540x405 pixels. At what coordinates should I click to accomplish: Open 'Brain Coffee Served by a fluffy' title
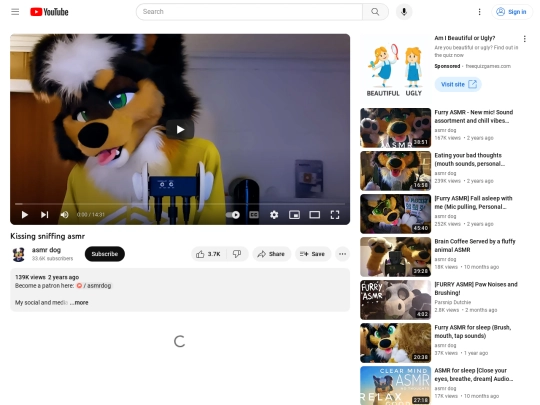point(475,246)
